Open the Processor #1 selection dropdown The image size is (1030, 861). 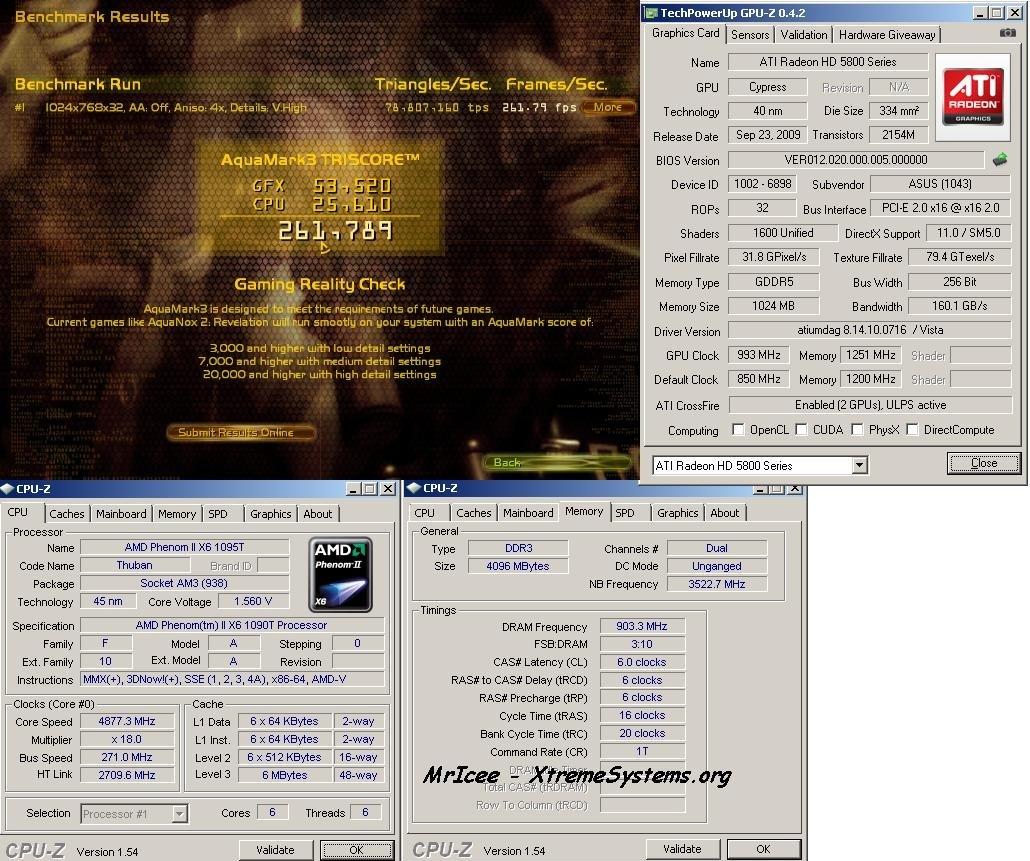tap(179, 814)
